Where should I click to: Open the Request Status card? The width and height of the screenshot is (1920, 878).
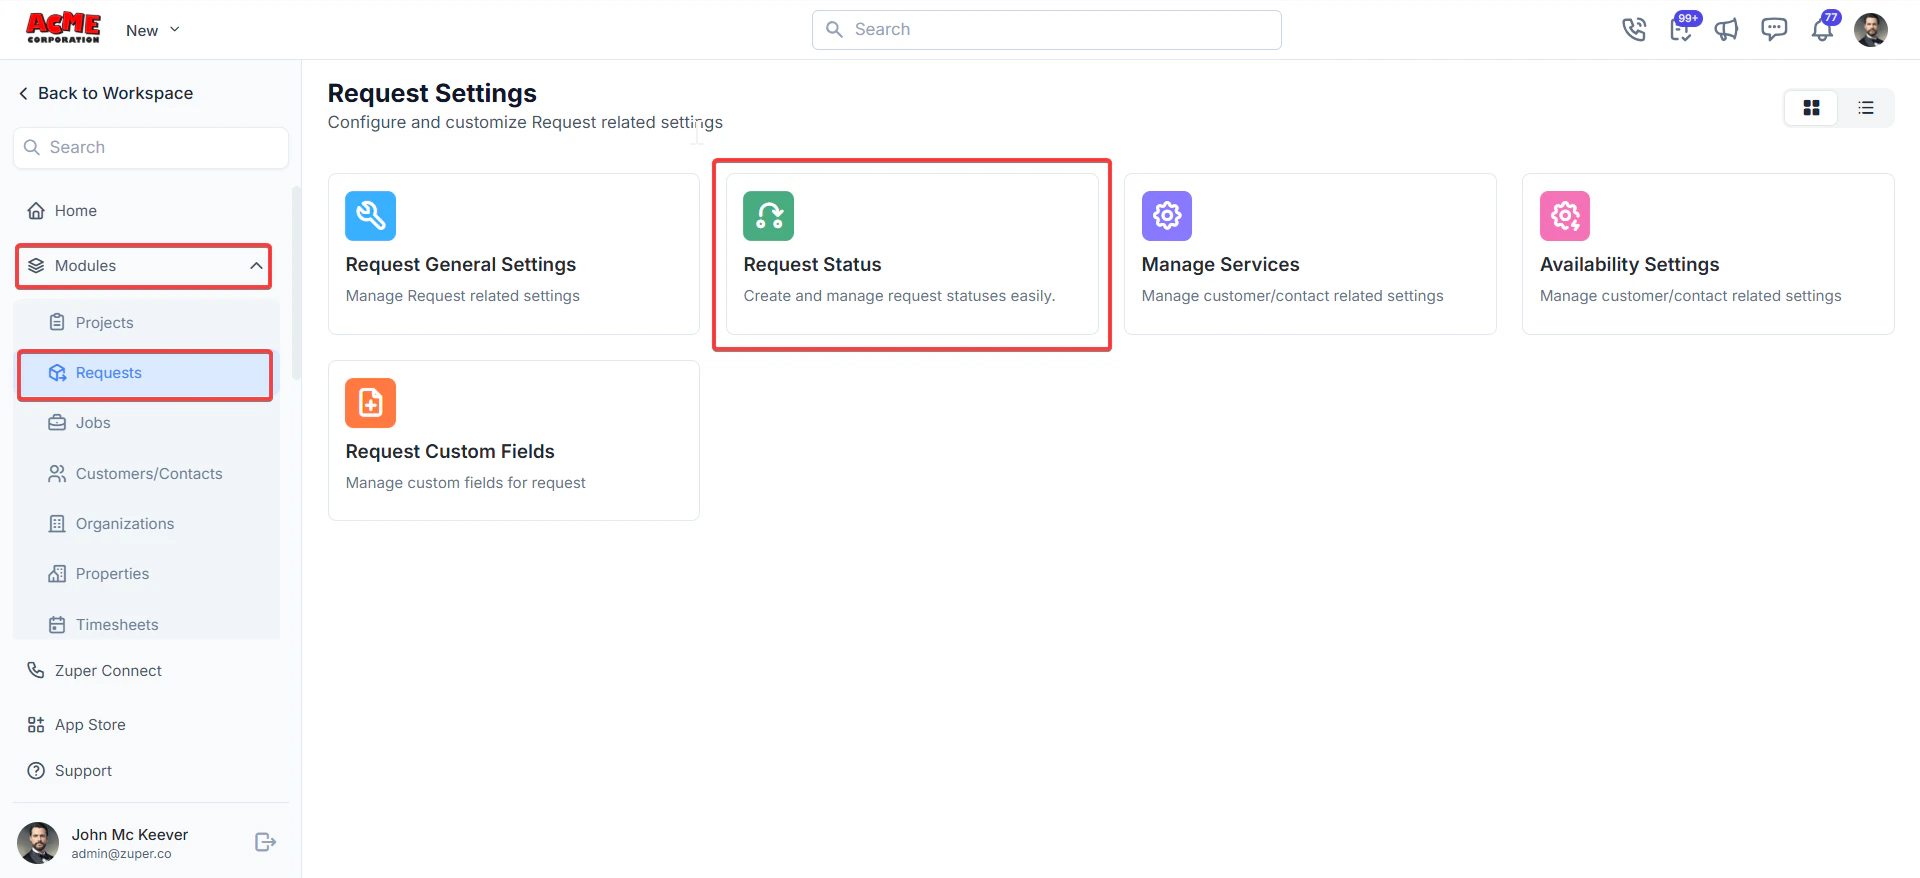[912, 254]
